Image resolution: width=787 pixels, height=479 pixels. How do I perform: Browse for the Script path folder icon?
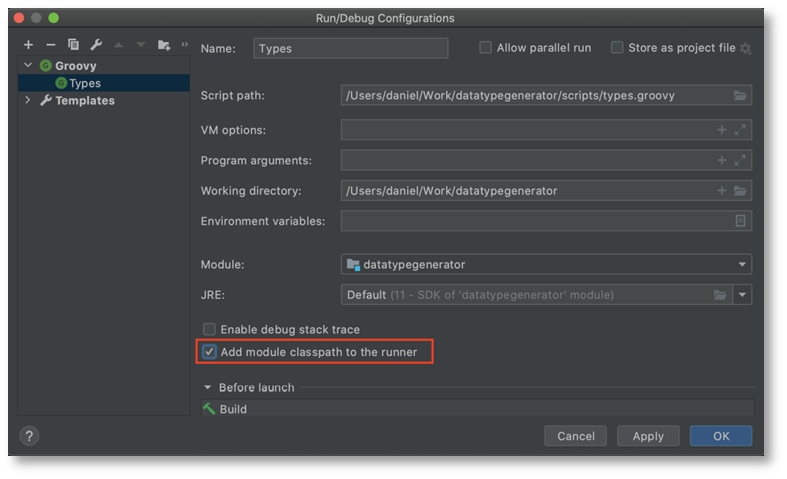[740, 95]
